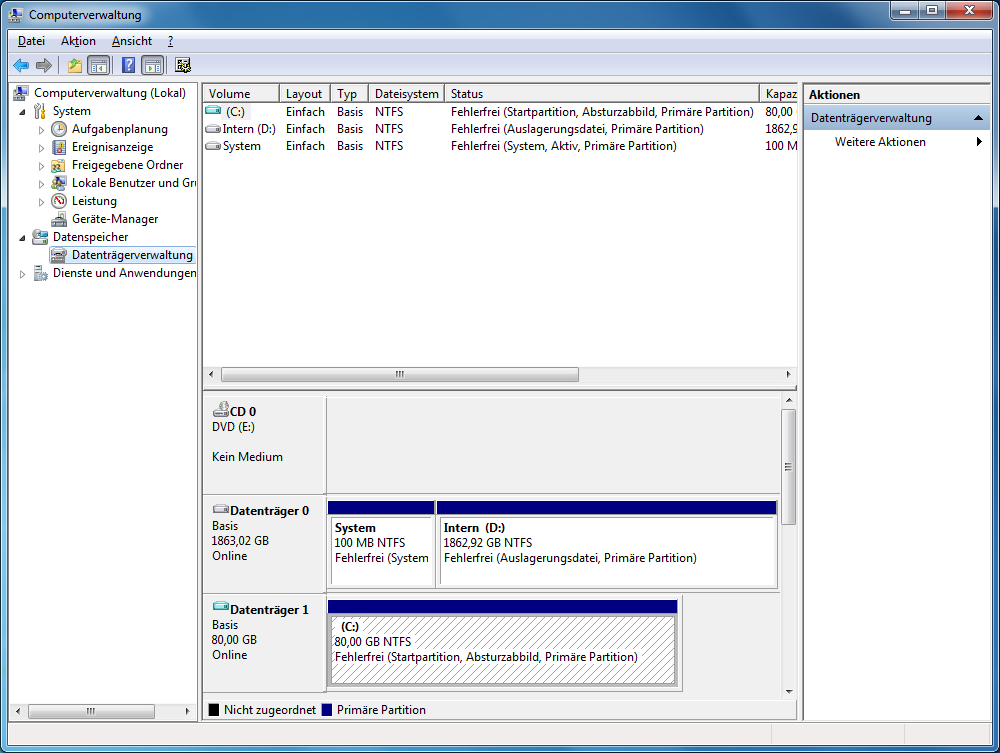Select the Ereignisanzeige tree item label
This screenshot has height=753, width=1000.
click(112, 147)
